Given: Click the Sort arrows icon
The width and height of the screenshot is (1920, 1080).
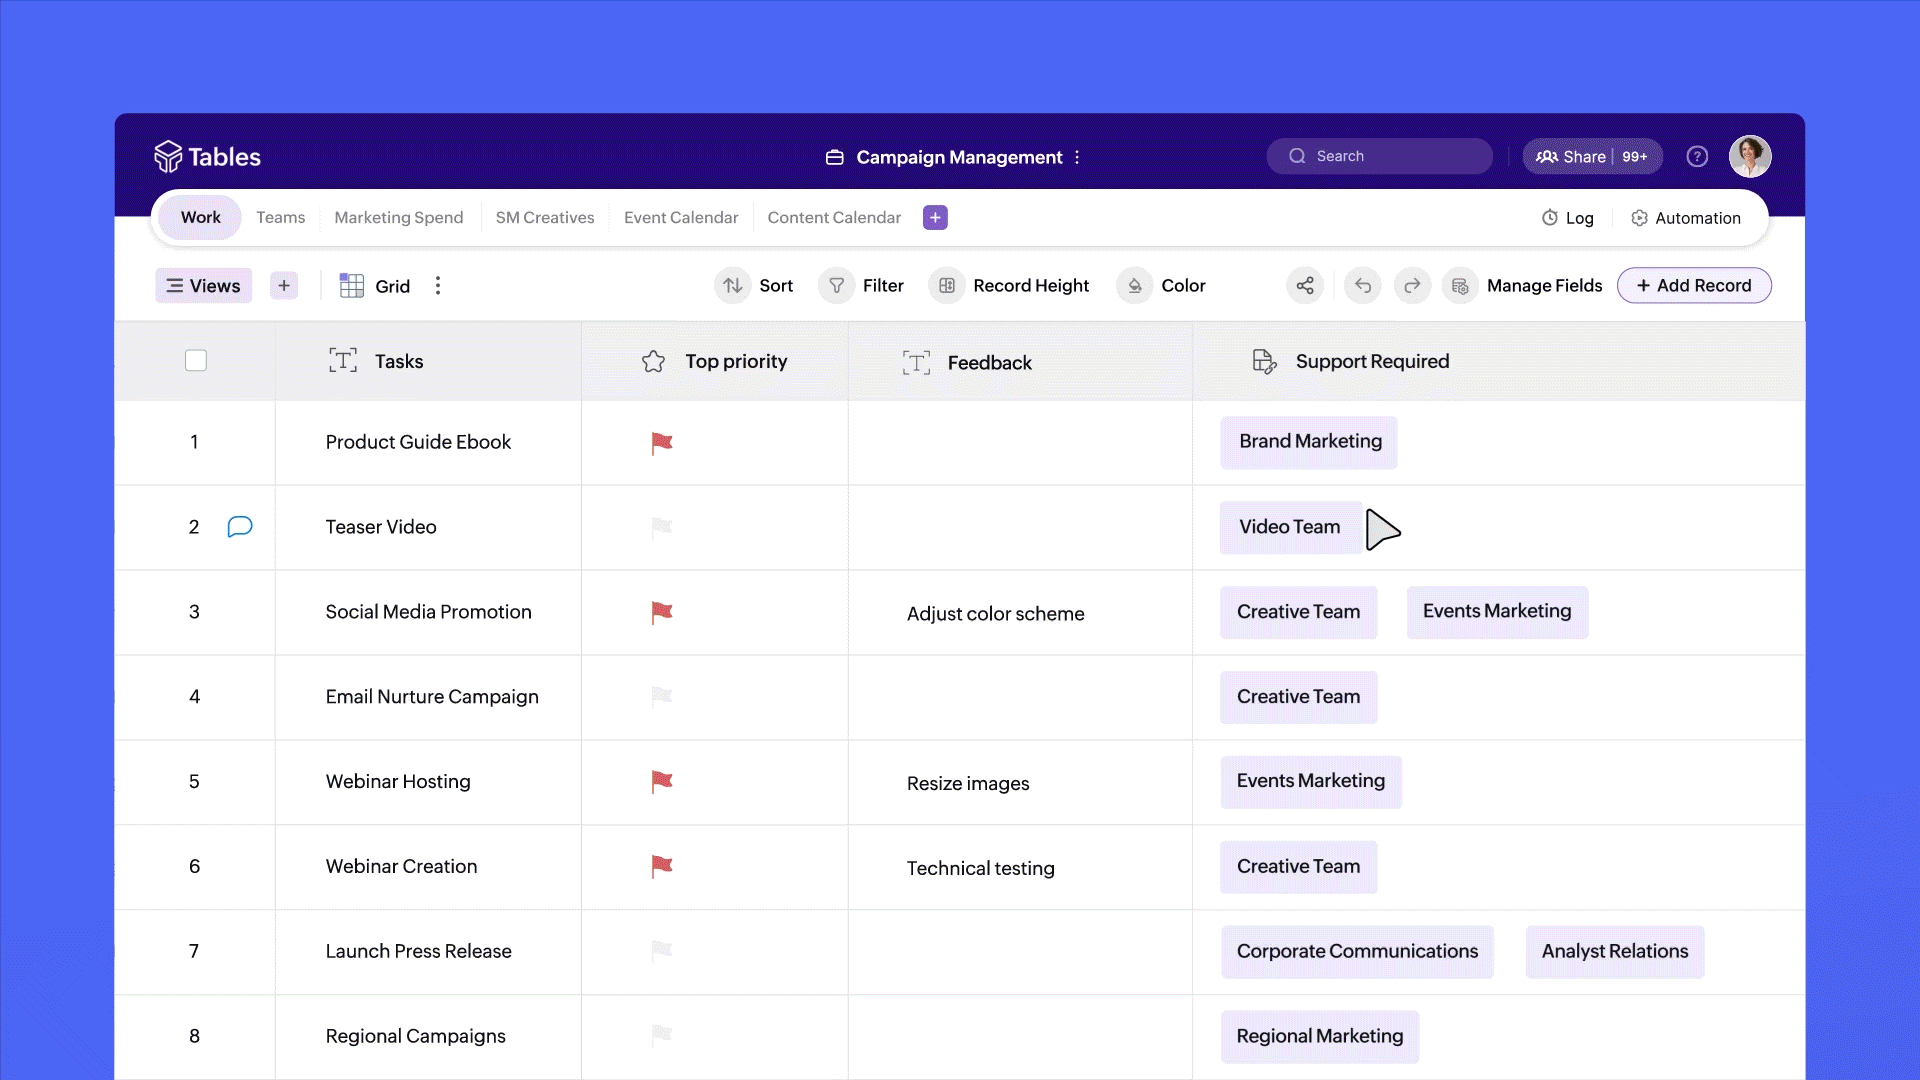Looking at the screenshot, I should [x=733, y=286].
